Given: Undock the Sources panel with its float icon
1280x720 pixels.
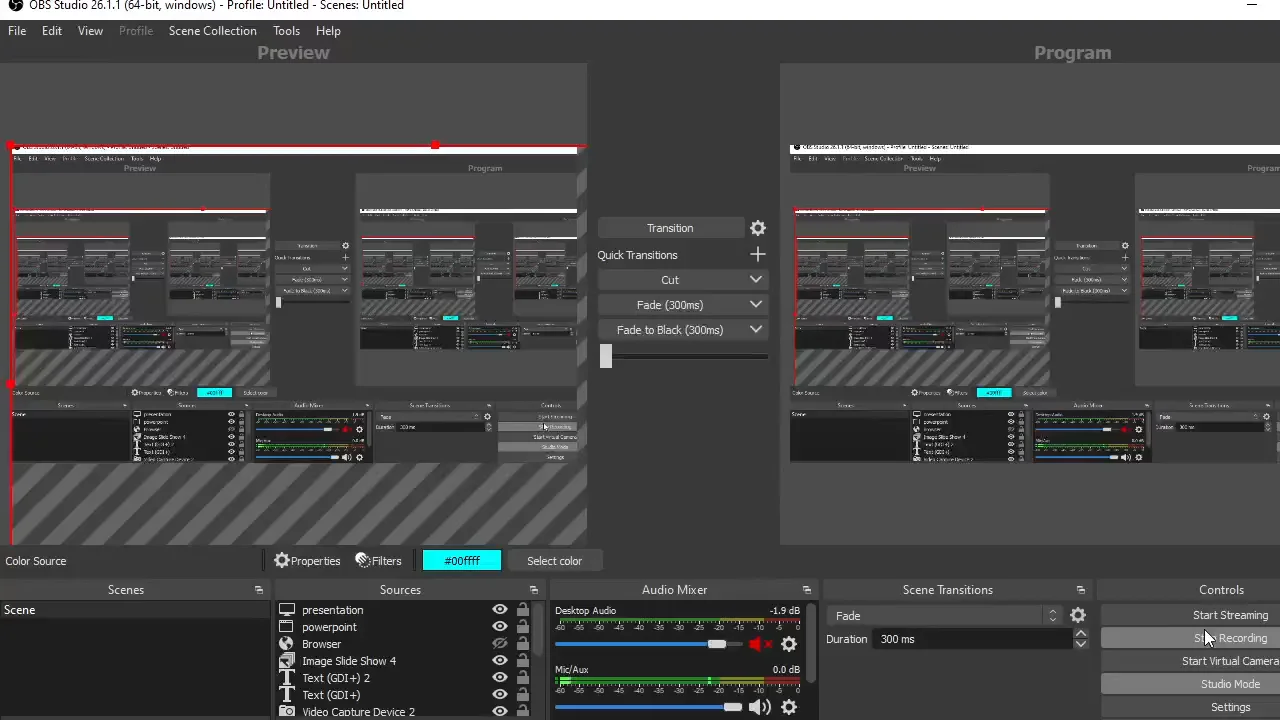Looking at the screenshot, I should [x=533, y=590].
